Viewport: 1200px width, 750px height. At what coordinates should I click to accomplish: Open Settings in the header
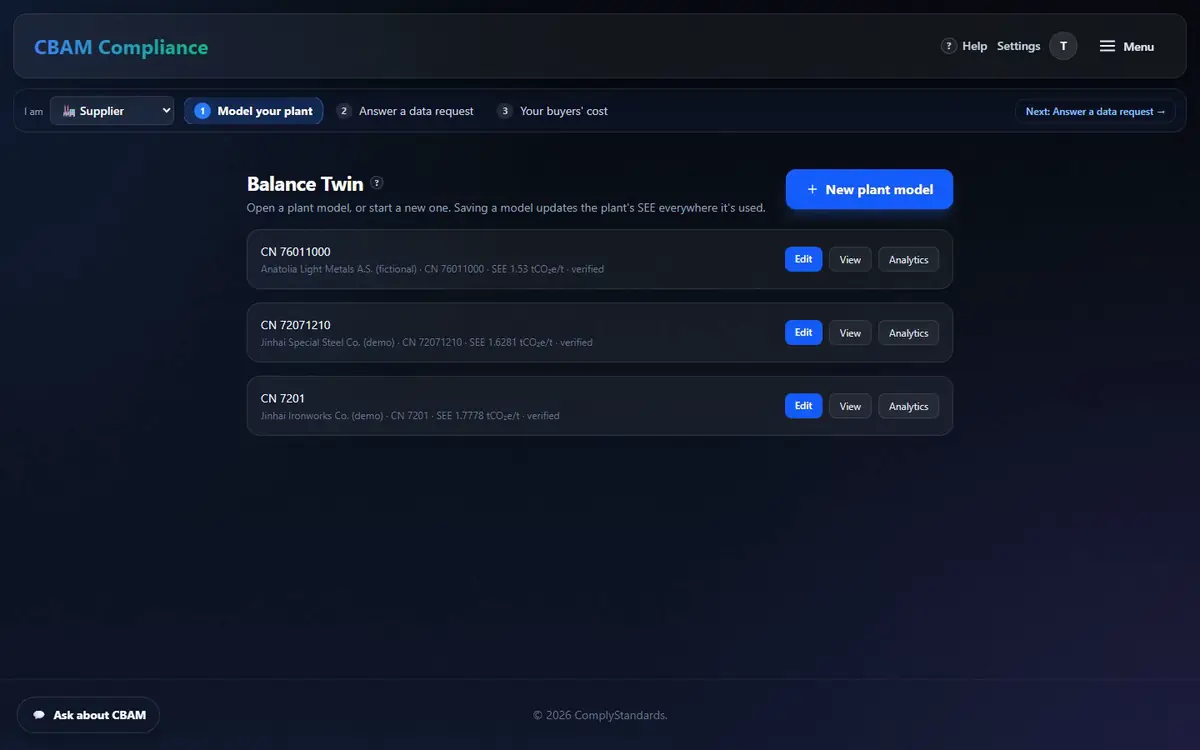point(1019,46)
